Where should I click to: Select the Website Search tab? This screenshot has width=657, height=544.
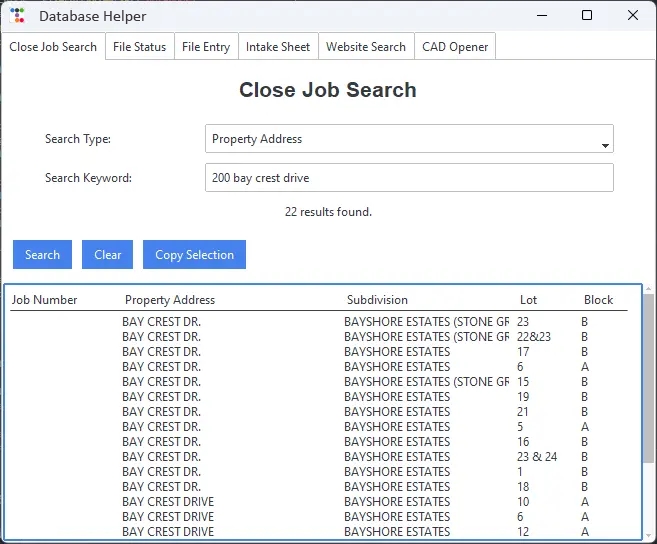coord(366,47)
